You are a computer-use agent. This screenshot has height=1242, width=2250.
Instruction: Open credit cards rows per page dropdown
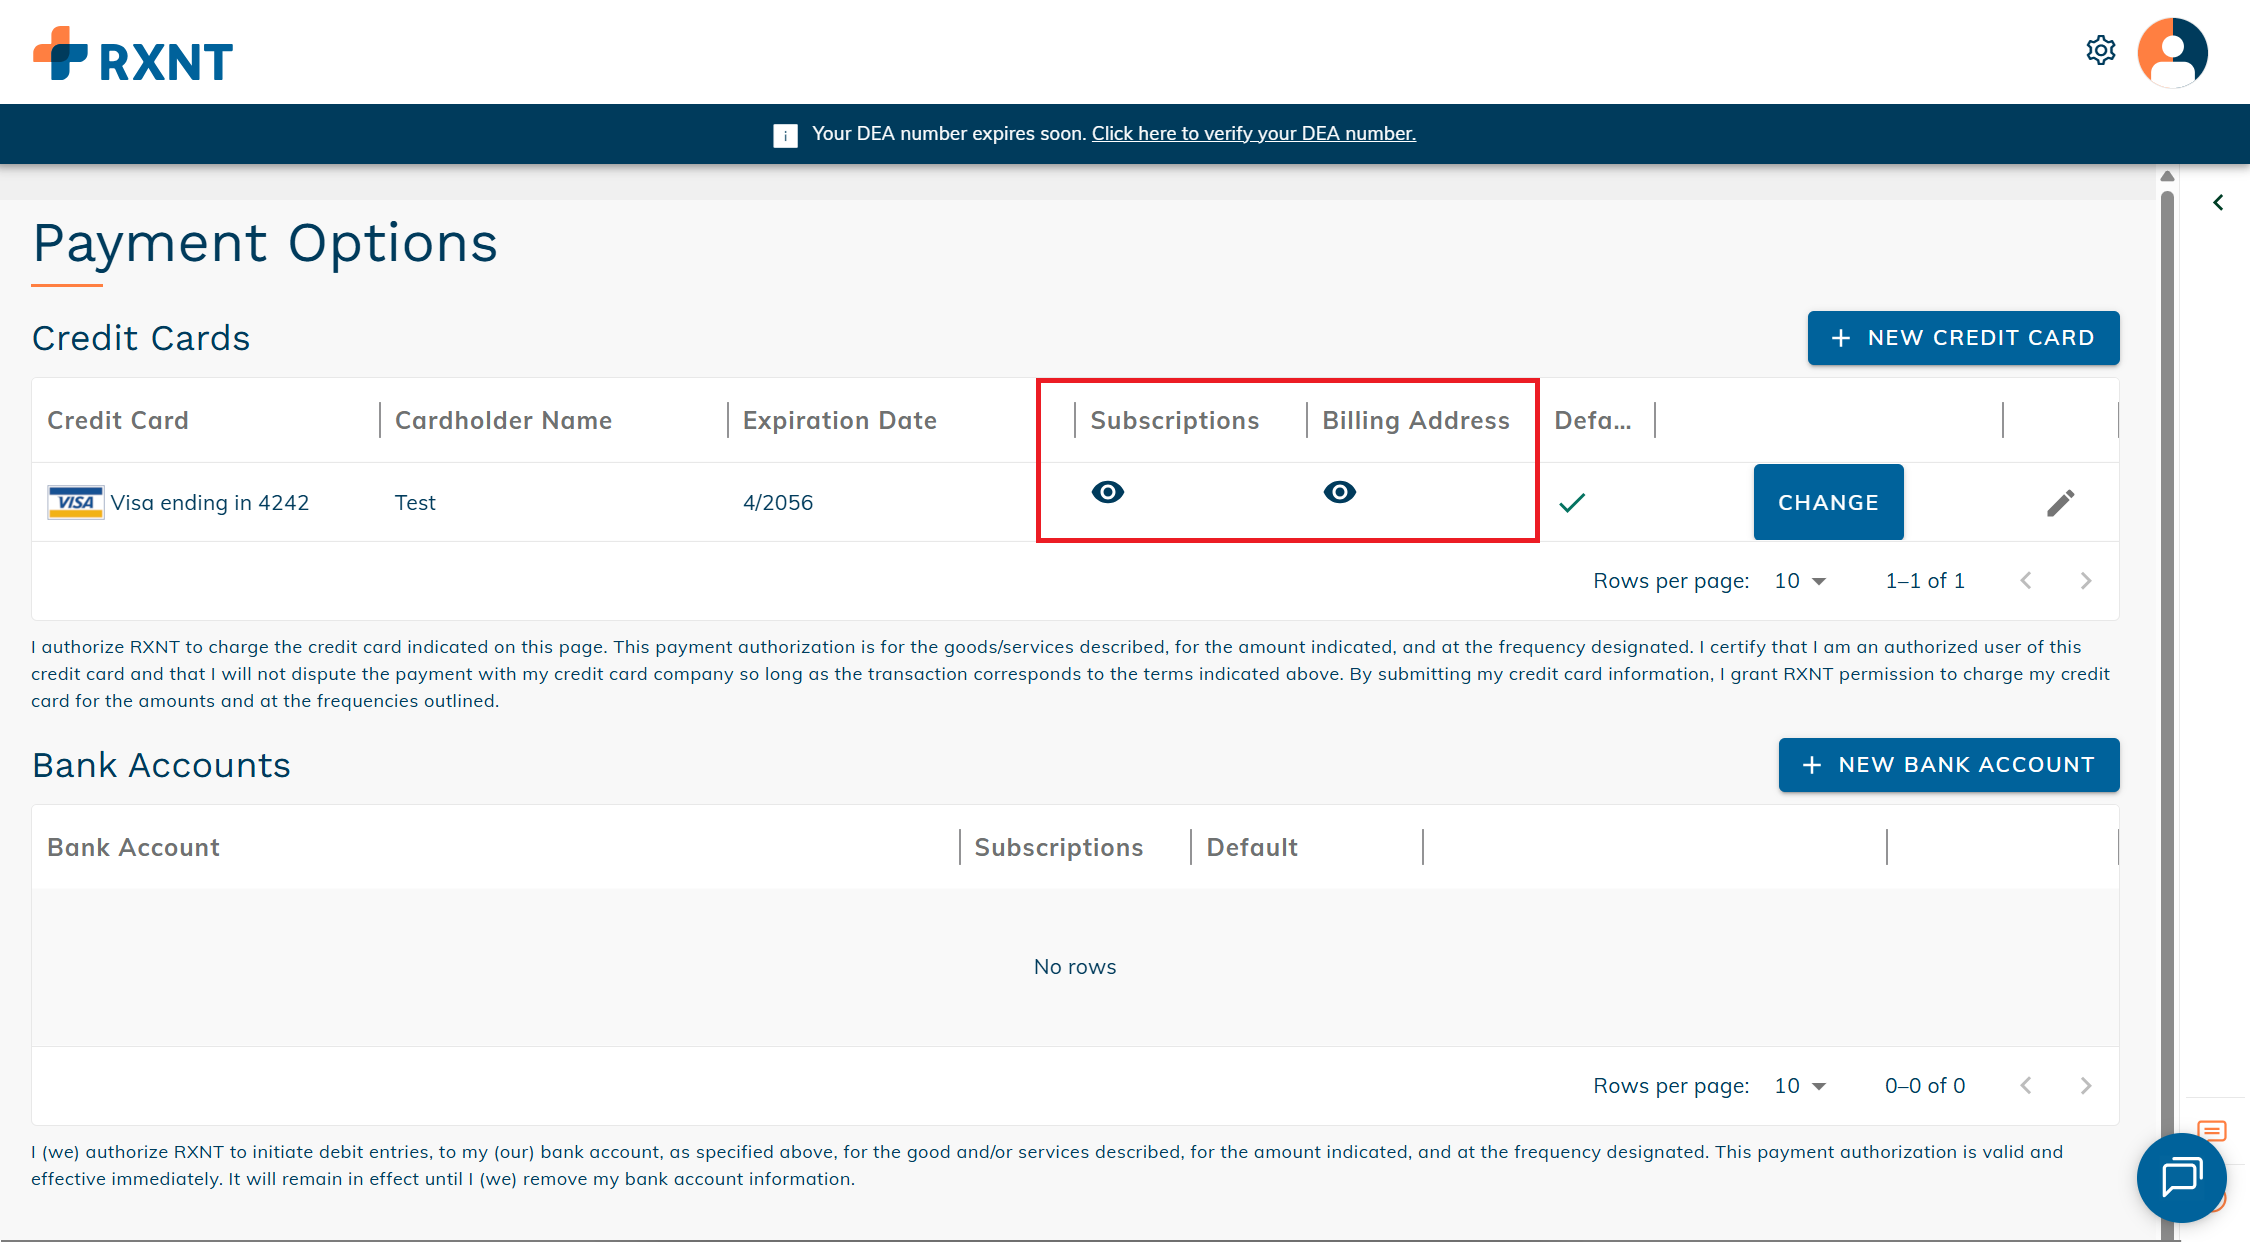[1800, 581]
